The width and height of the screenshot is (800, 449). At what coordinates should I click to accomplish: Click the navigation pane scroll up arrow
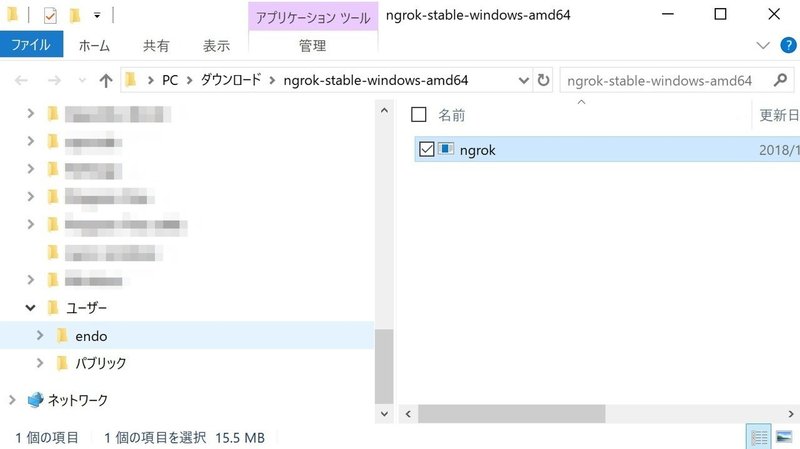click(384, 111)
